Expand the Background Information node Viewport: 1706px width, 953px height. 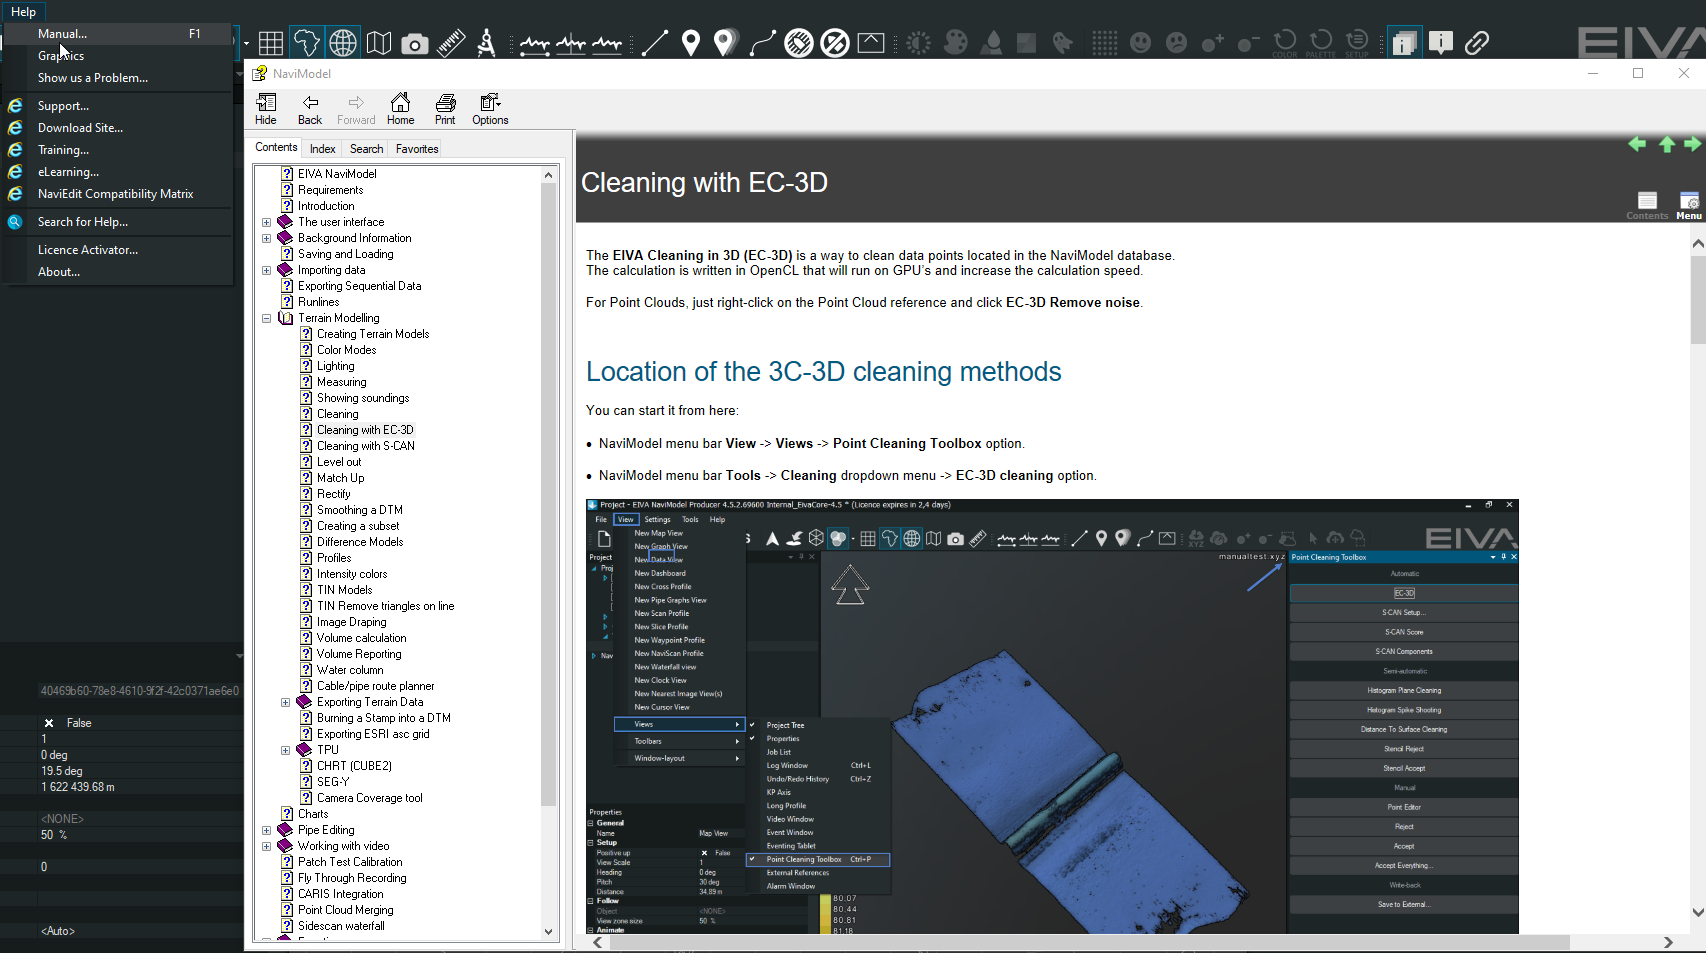pyautogui.click(x=266, y=238)
